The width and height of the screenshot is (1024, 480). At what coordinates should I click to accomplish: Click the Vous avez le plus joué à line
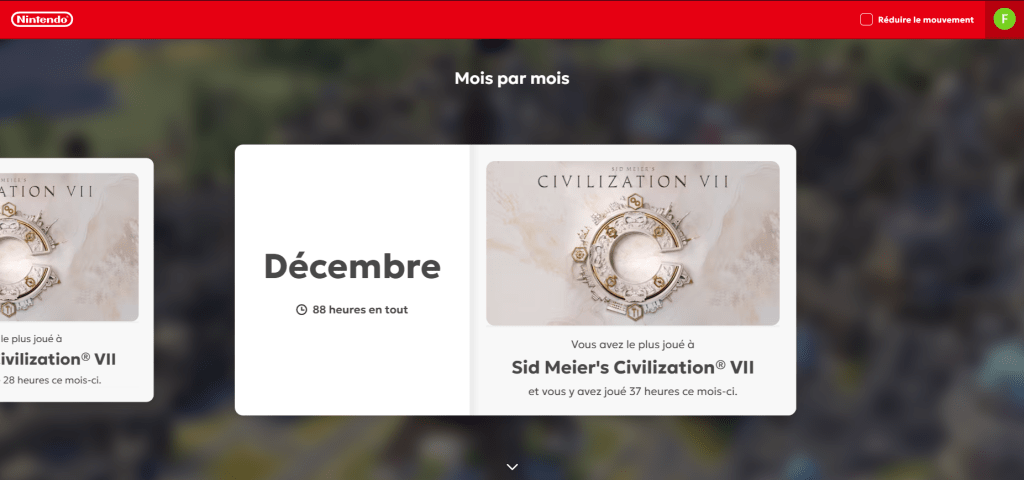point(633,344)
